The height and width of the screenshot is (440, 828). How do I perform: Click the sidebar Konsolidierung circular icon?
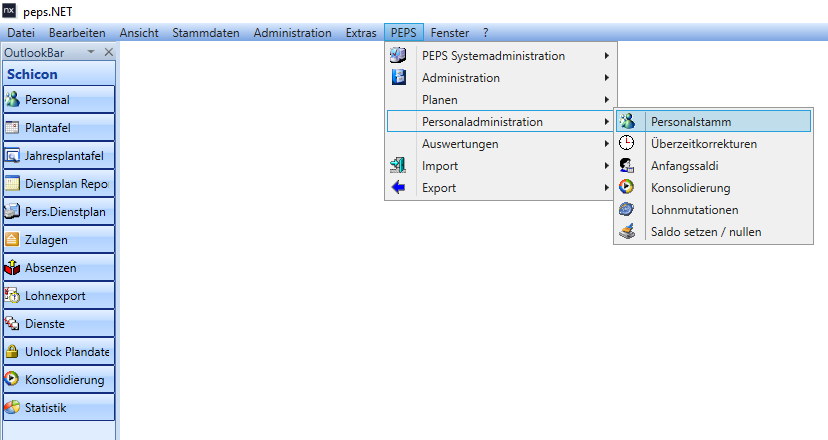click(12, 379)
